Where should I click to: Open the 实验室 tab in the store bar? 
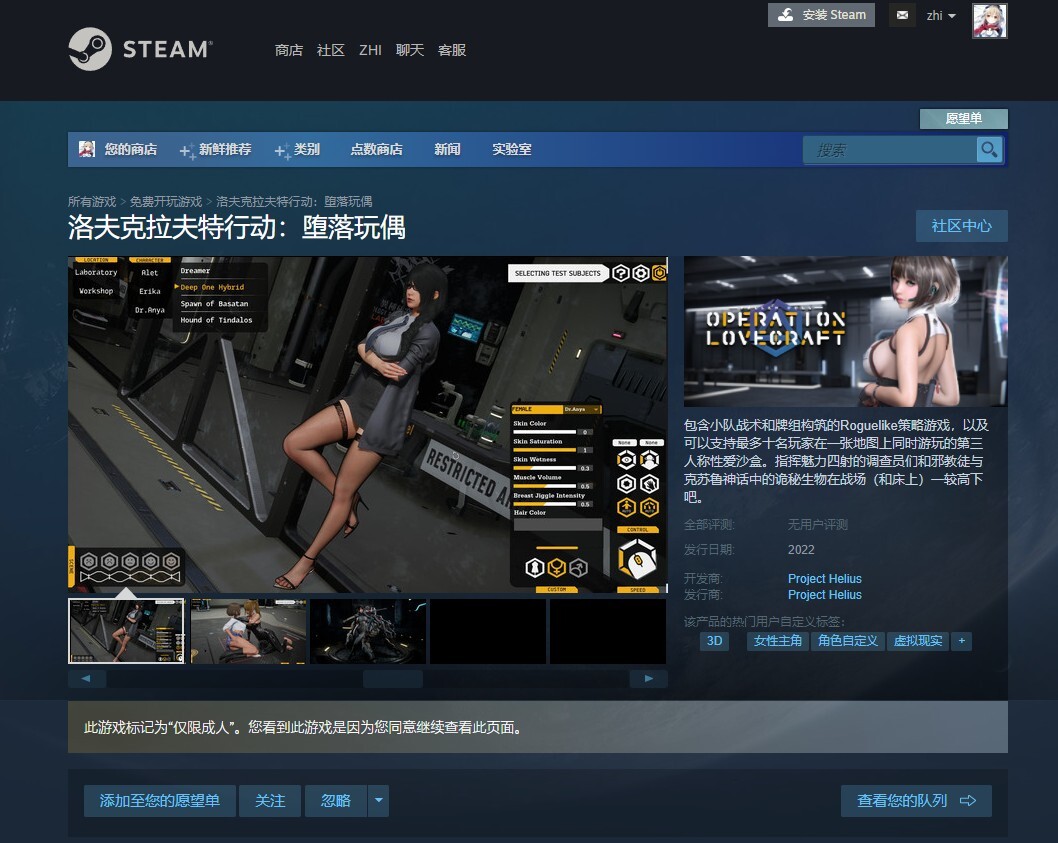511,149
